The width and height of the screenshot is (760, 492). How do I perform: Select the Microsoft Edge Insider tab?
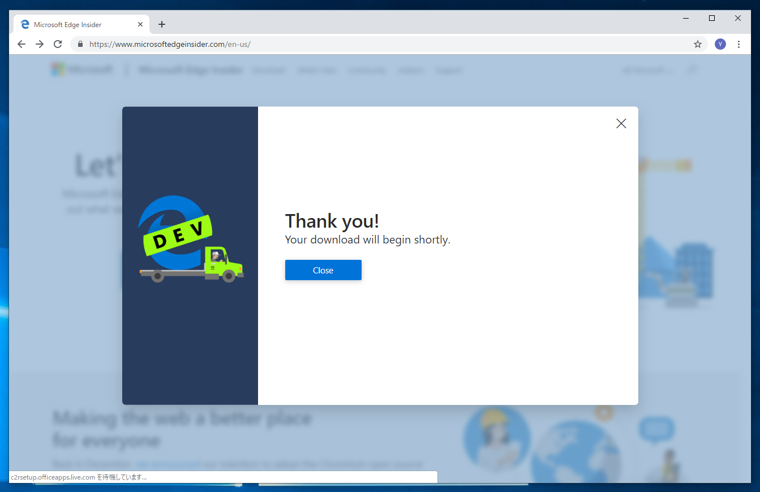(x=81, y=24)
